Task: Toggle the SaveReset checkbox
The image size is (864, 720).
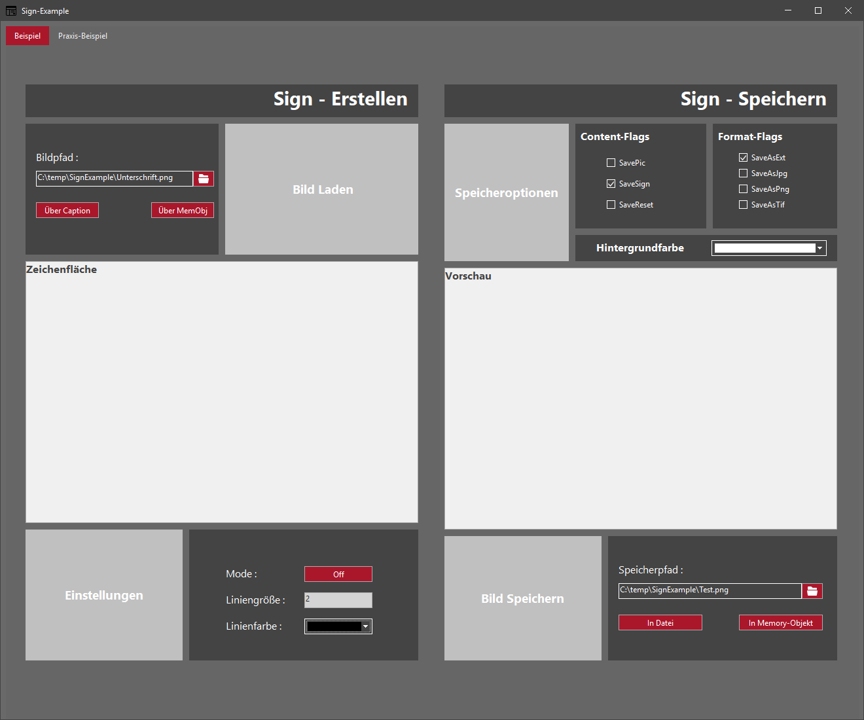Action: [x=611, y=205]
